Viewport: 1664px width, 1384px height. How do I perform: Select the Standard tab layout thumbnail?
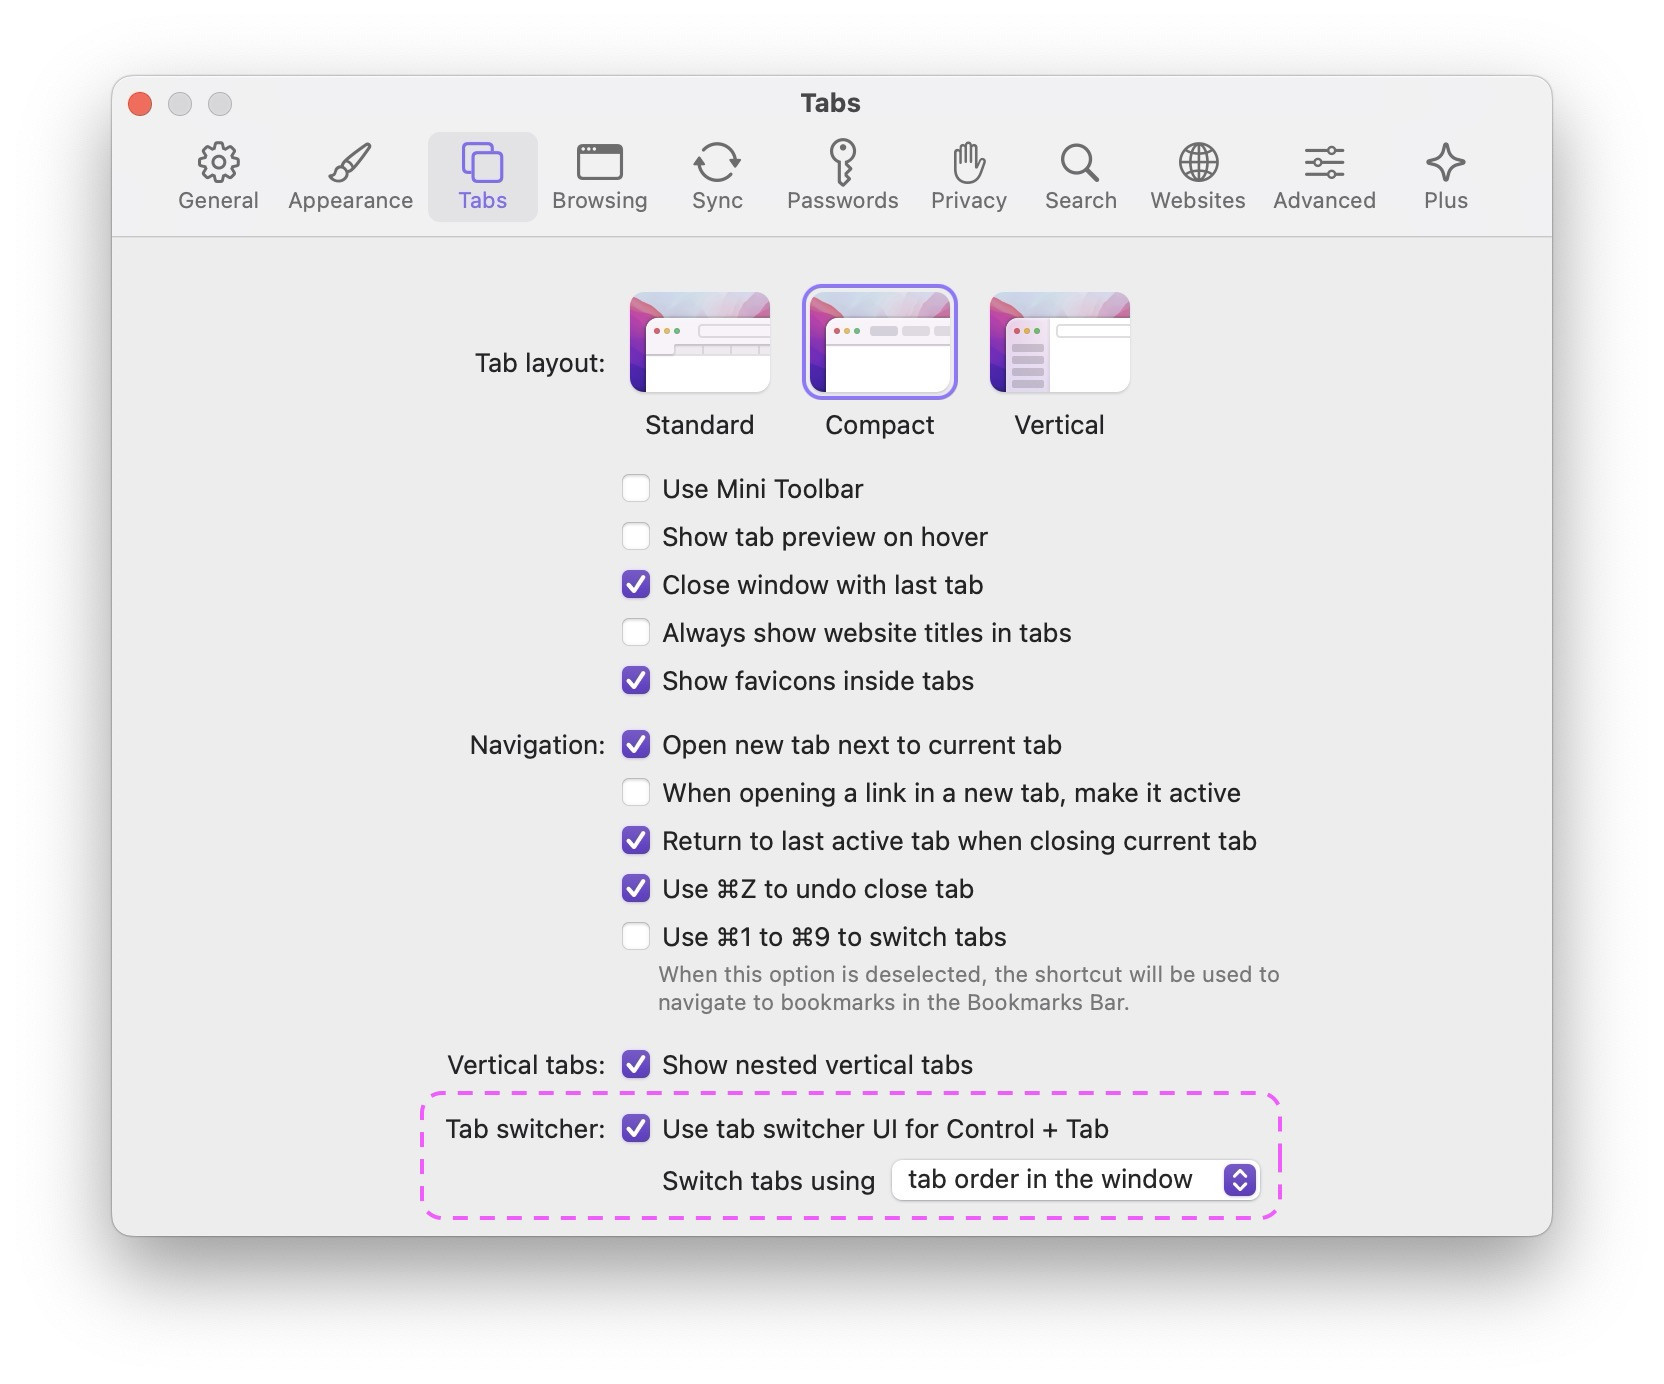point(700,343)
